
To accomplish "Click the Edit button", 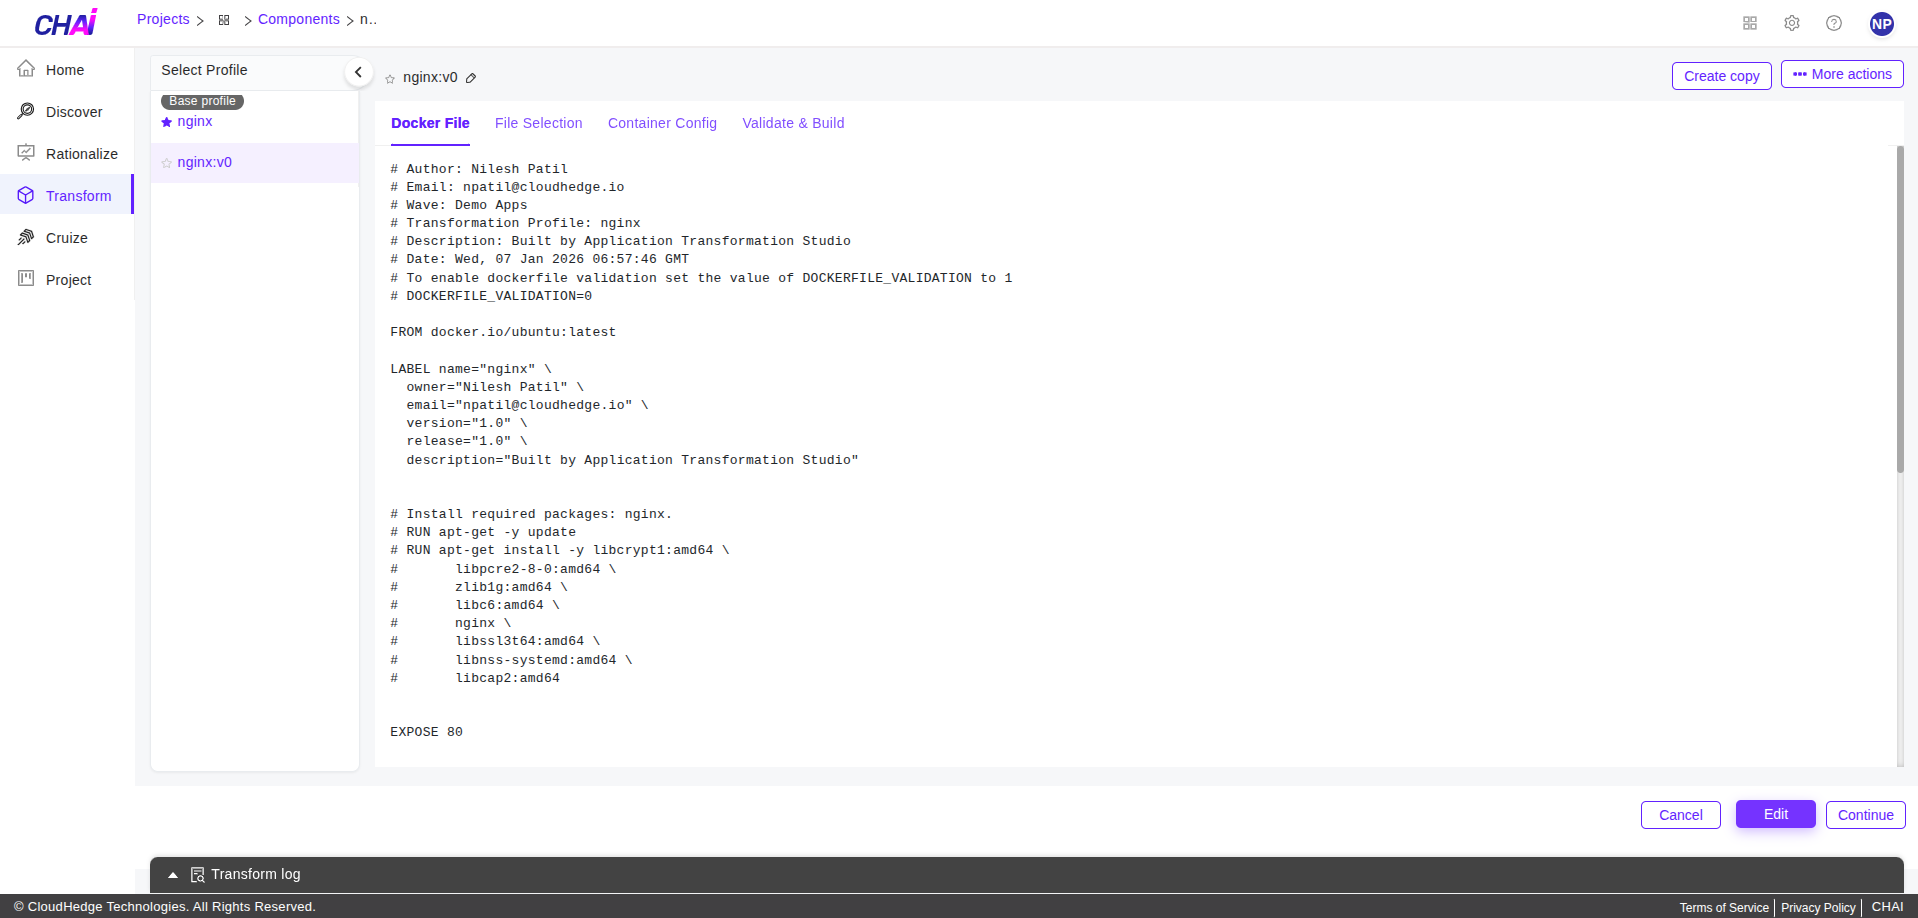I will coord(1776,814).
